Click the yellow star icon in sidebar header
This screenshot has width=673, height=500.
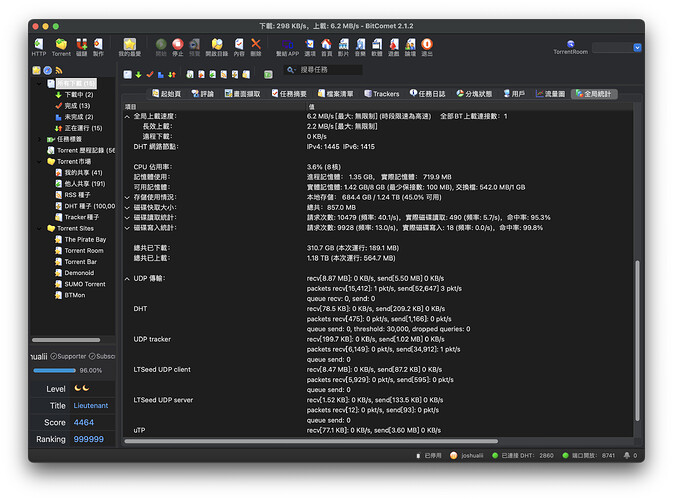36,70
